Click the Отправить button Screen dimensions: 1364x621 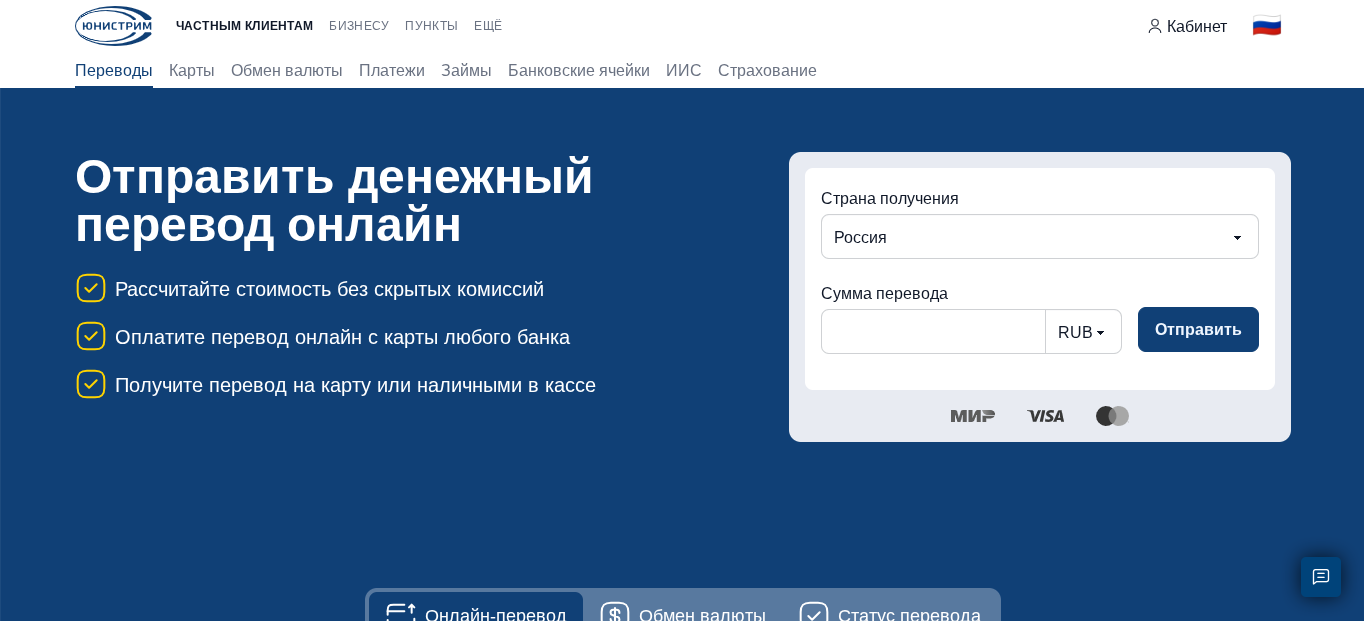click(x=1198, y=329)
